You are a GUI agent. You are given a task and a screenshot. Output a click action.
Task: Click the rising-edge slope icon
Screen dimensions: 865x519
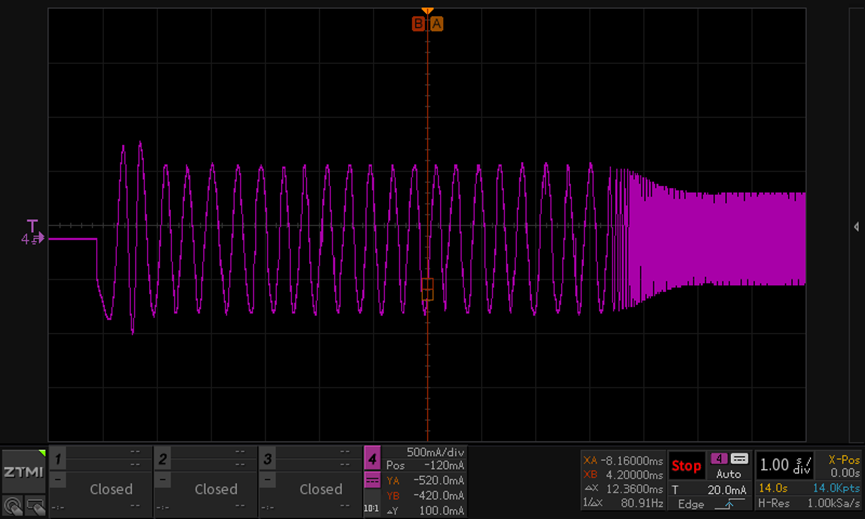pos(729,504)
